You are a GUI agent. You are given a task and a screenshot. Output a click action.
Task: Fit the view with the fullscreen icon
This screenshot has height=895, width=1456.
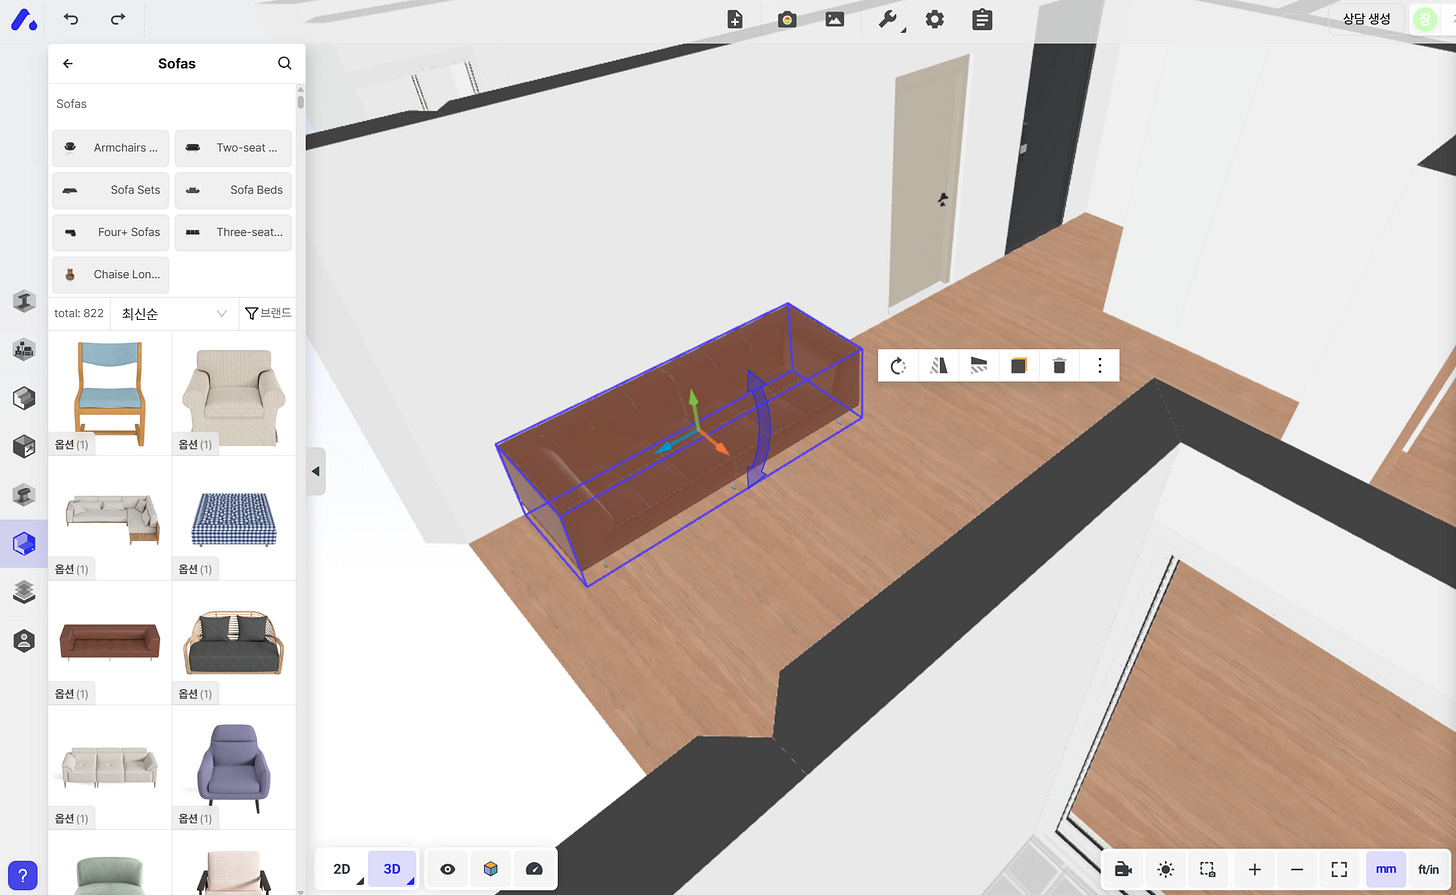[1339, 869]
